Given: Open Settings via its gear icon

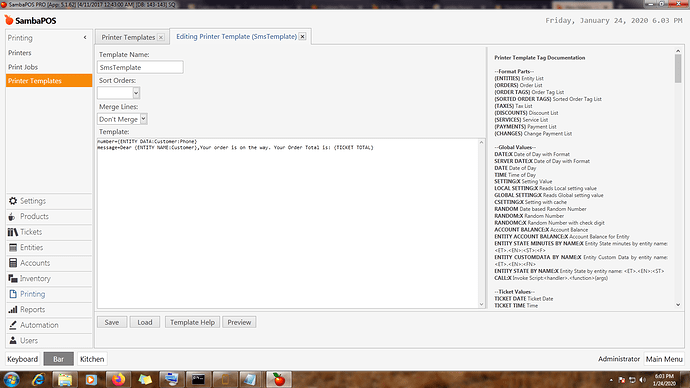Looking at the screenshot, I should 13,201.
